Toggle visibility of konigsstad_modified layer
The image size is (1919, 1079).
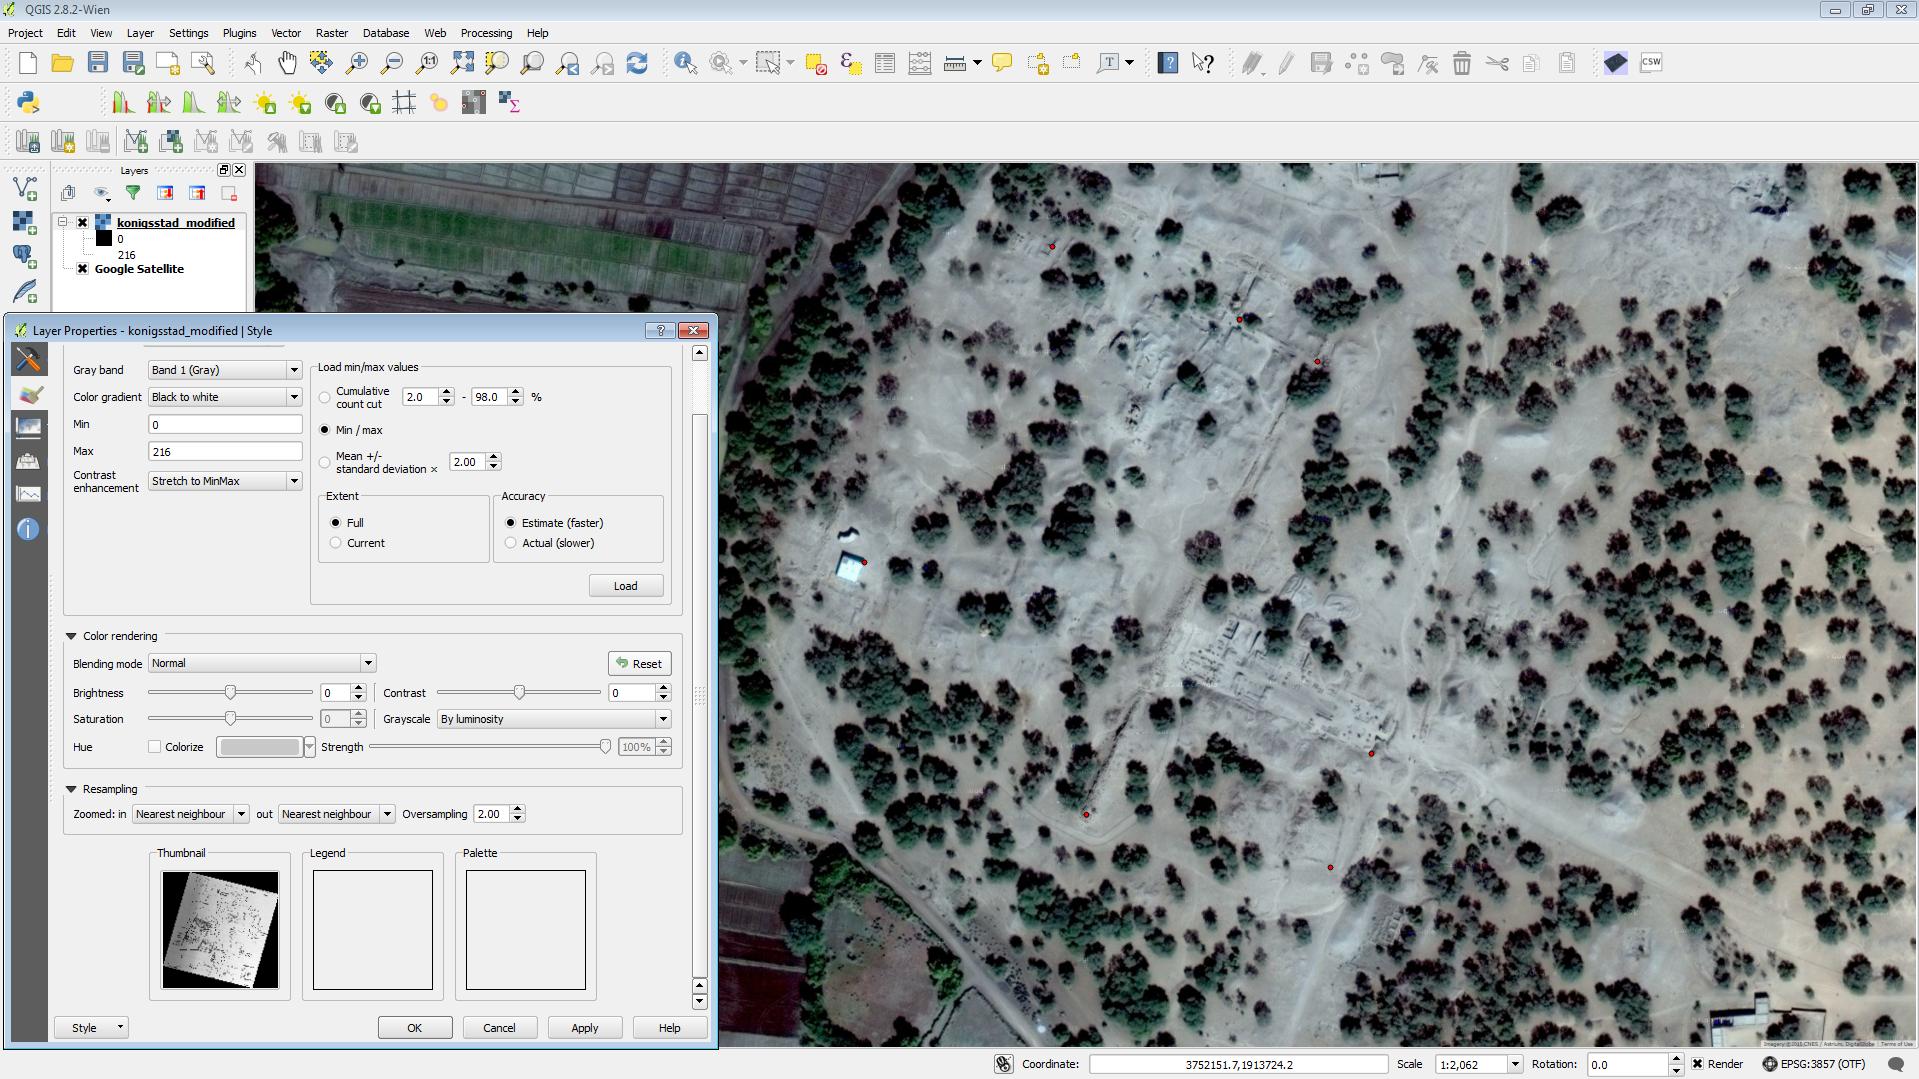point(83,223)
